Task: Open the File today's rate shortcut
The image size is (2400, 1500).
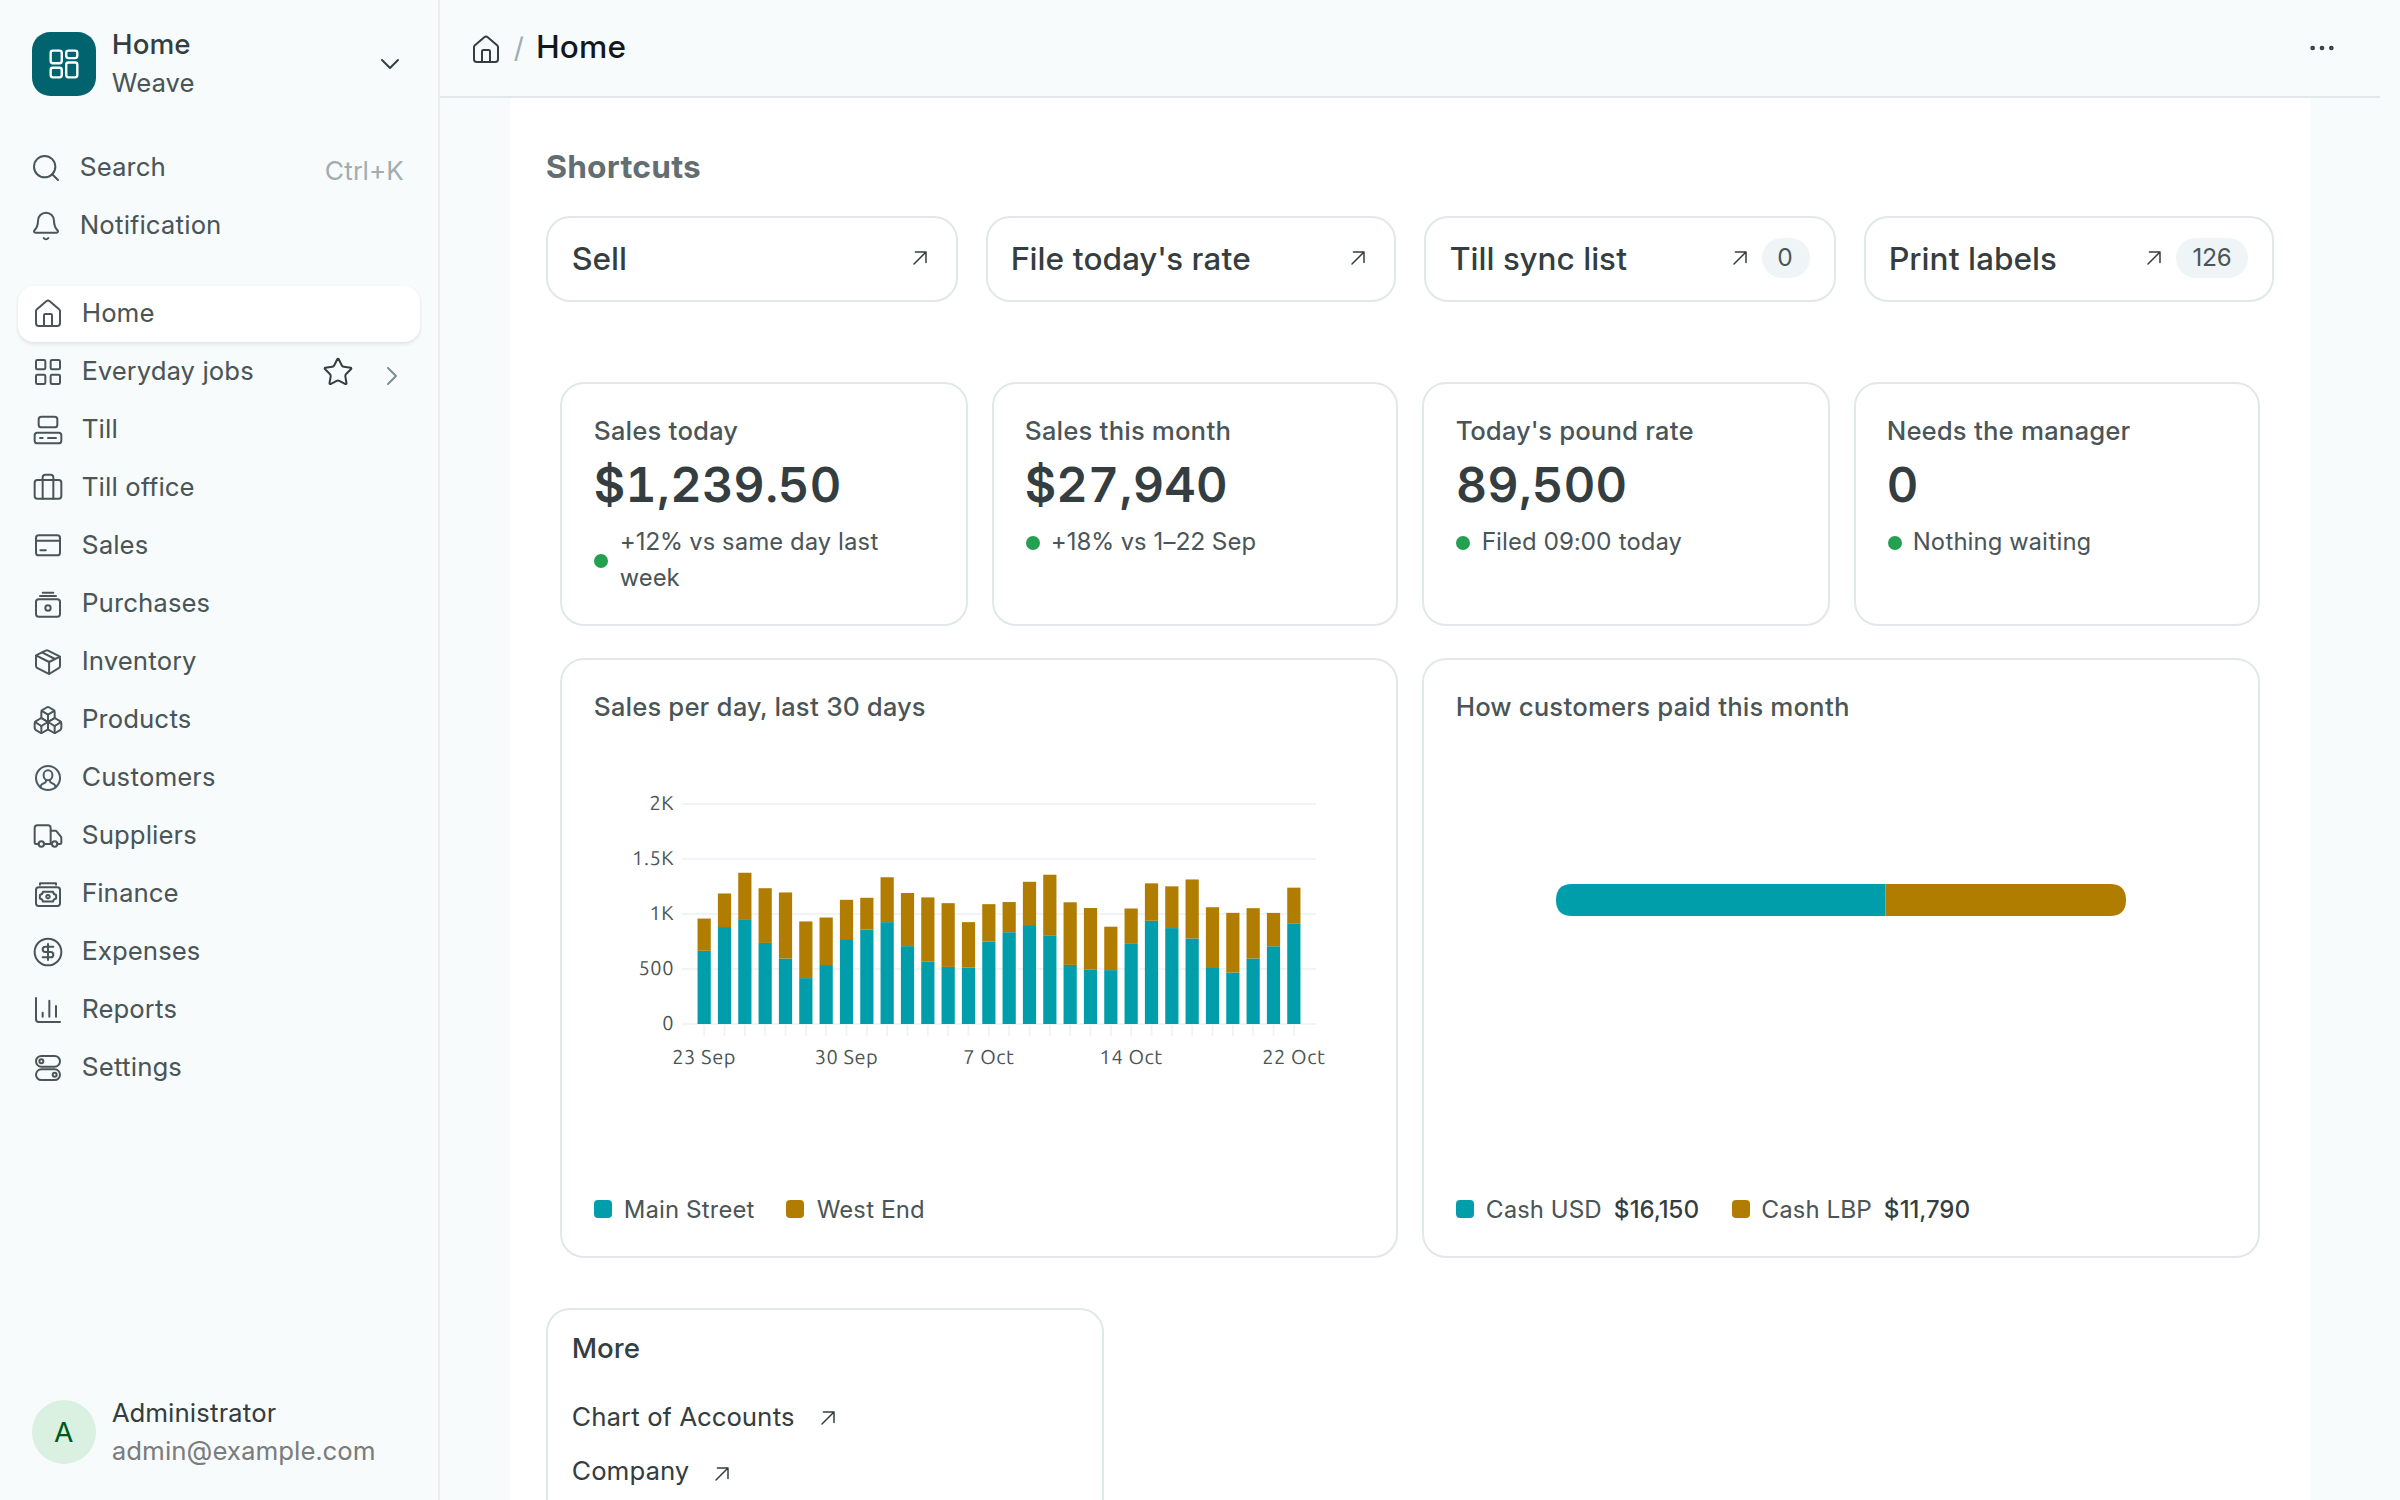Action: click(1191, 259)
